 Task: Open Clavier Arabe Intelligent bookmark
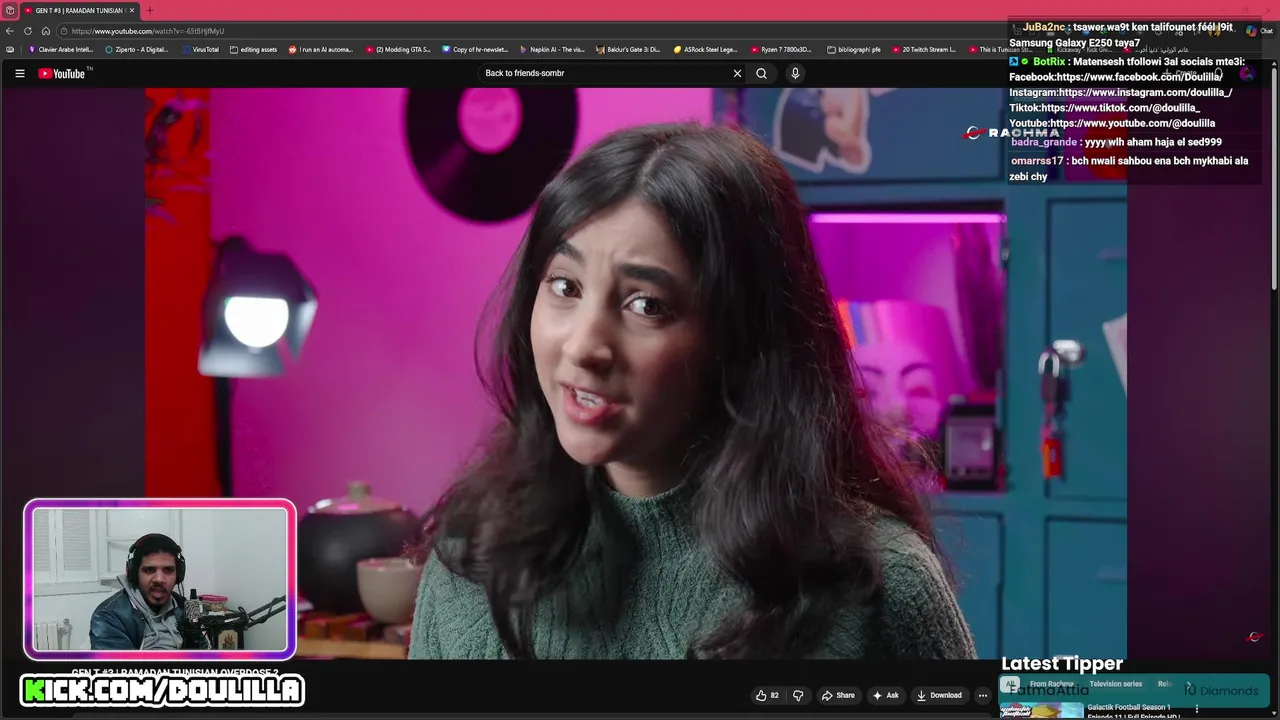(61, 49)
